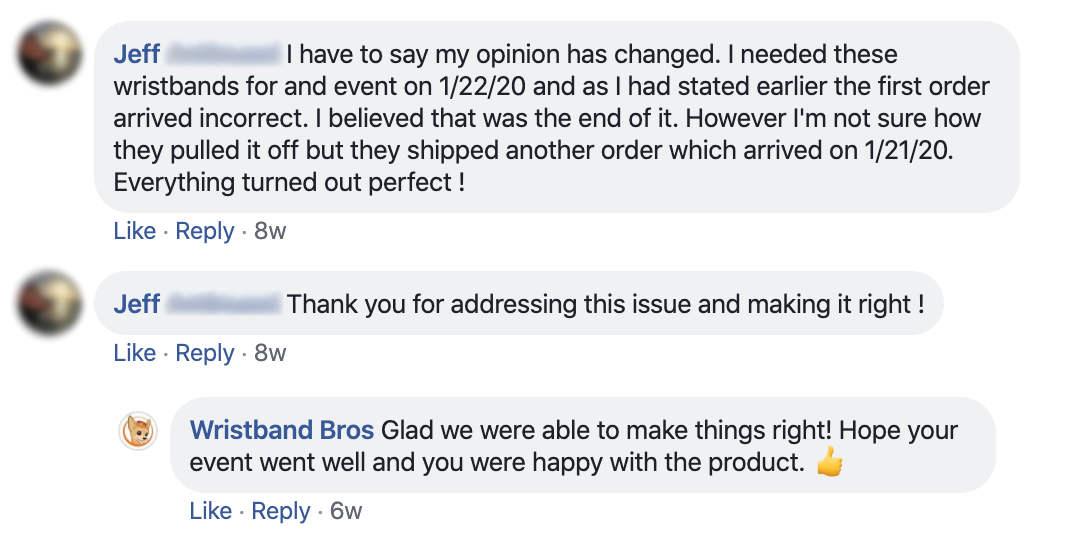The image size is (1082, 546).
Task: Reply to Jeff's comment about his changed opinion
Action: (205, 231)
